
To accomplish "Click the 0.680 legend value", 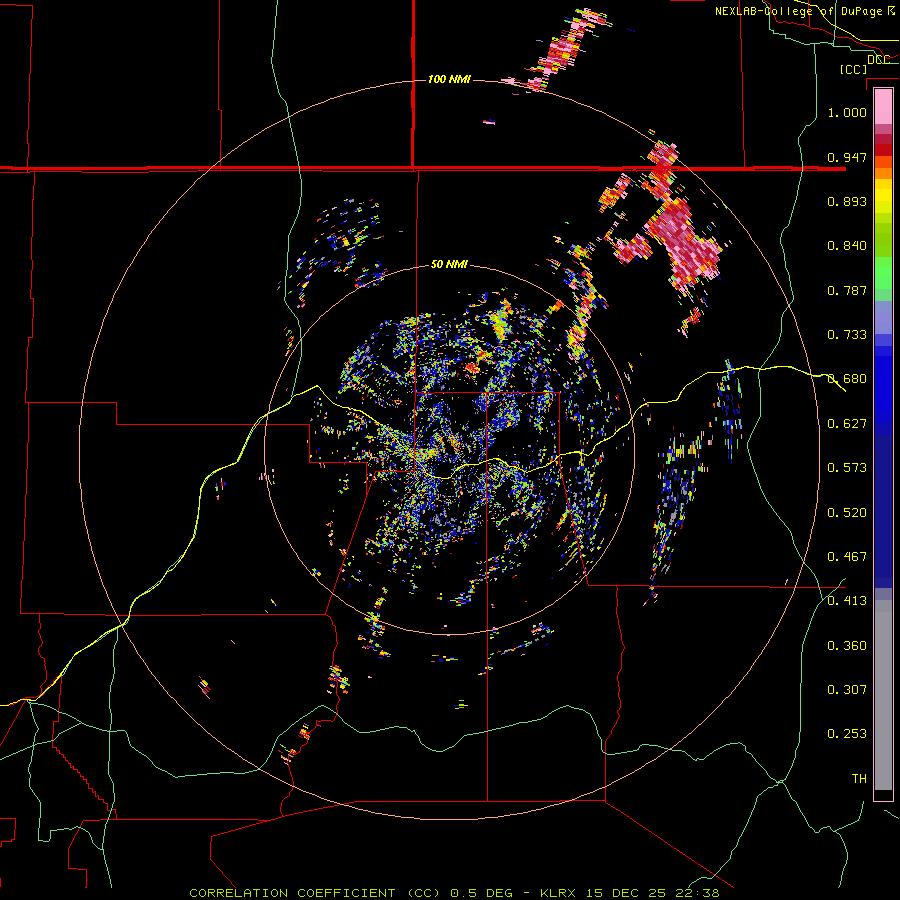I will point(847,379).
